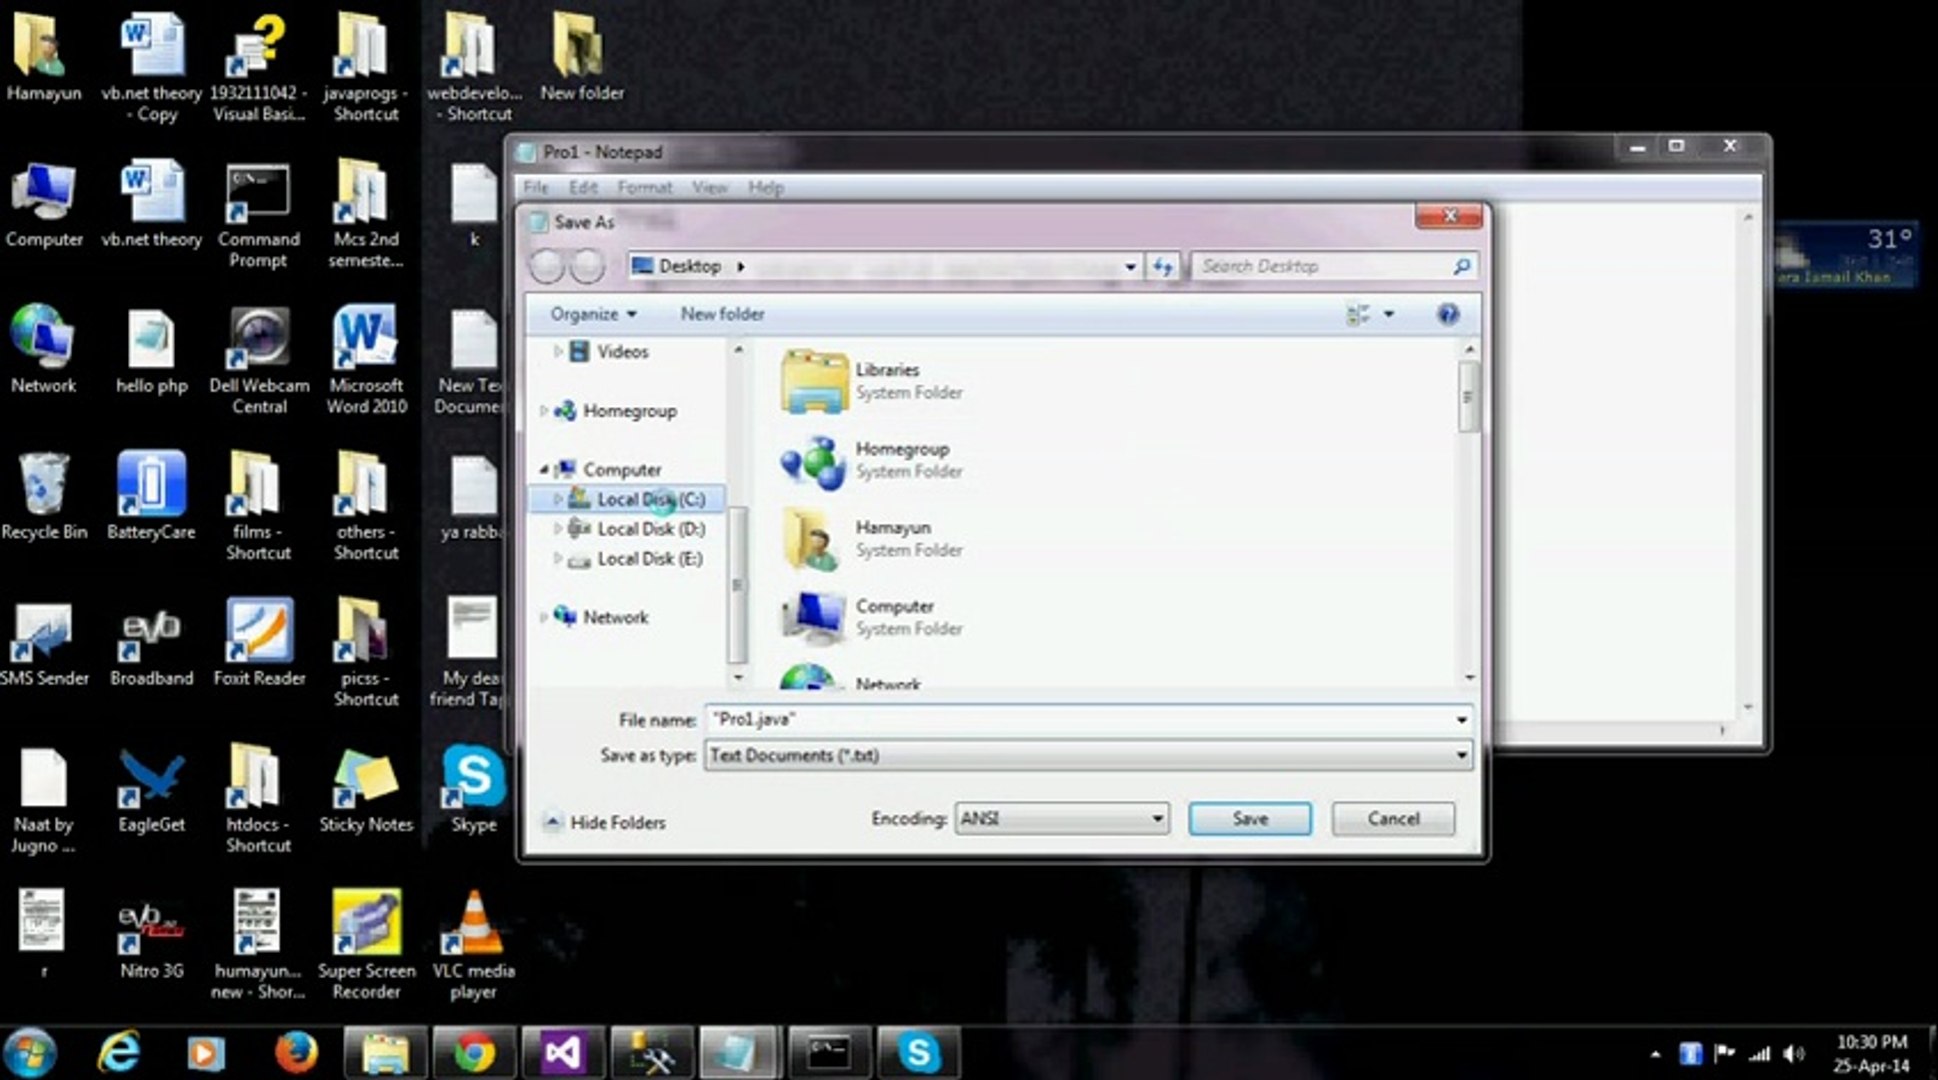
Task: Click the search magnifier in Search Desktop
Action: 1461,266
